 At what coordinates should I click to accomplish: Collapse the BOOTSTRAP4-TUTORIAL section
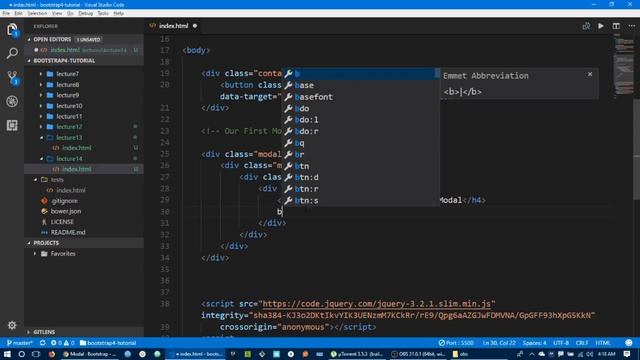[x=29, y=61]
